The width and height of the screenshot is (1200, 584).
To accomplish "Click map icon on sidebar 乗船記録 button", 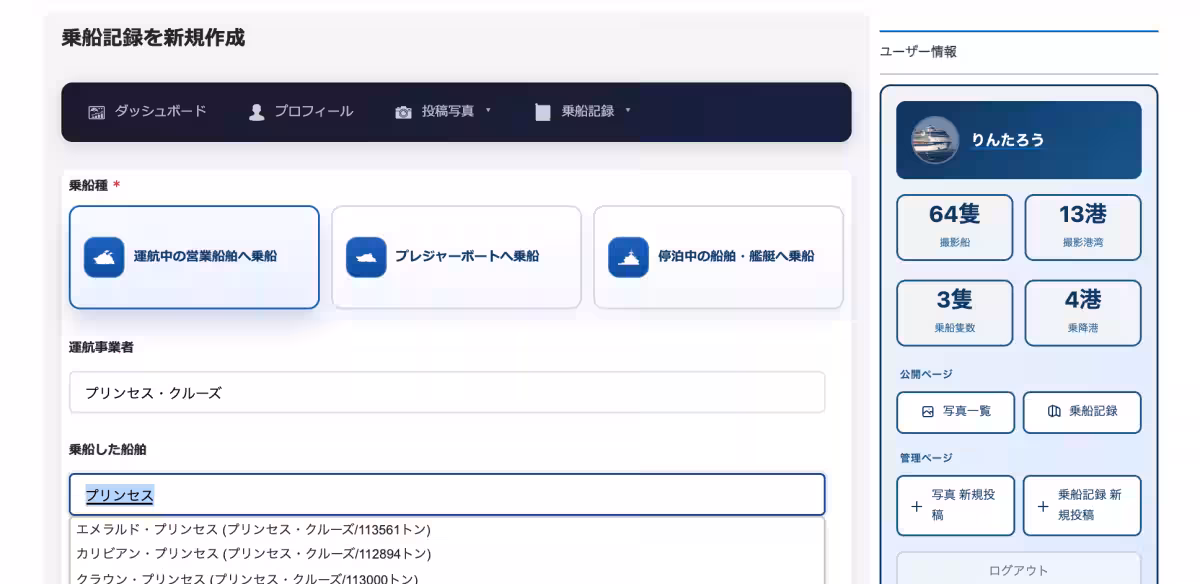I will click(1054, 411).
